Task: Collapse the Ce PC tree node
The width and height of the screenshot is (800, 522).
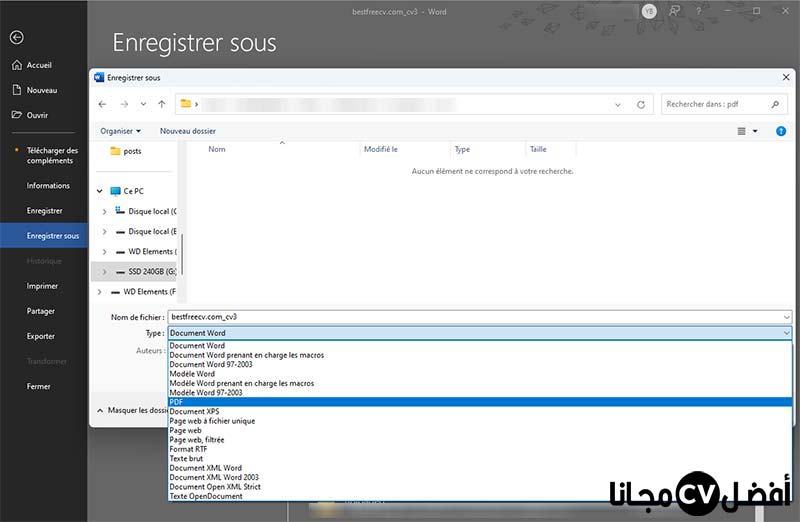Action: (x=99, y=191)
